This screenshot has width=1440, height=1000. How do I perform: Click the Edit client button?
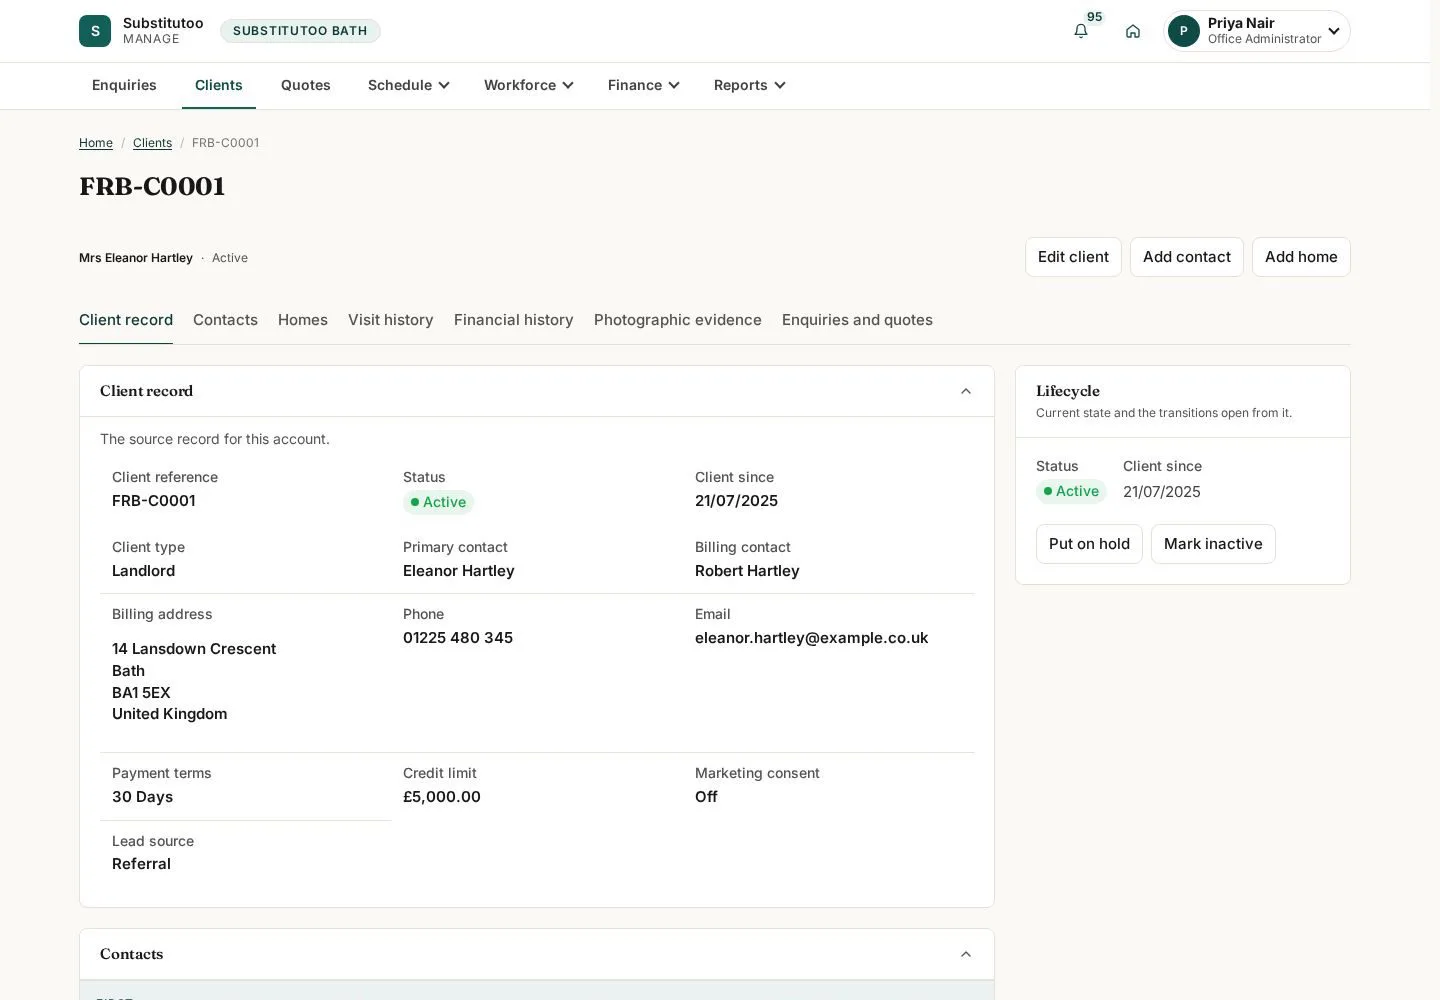pyautogui.click(x=1073, y=257)
